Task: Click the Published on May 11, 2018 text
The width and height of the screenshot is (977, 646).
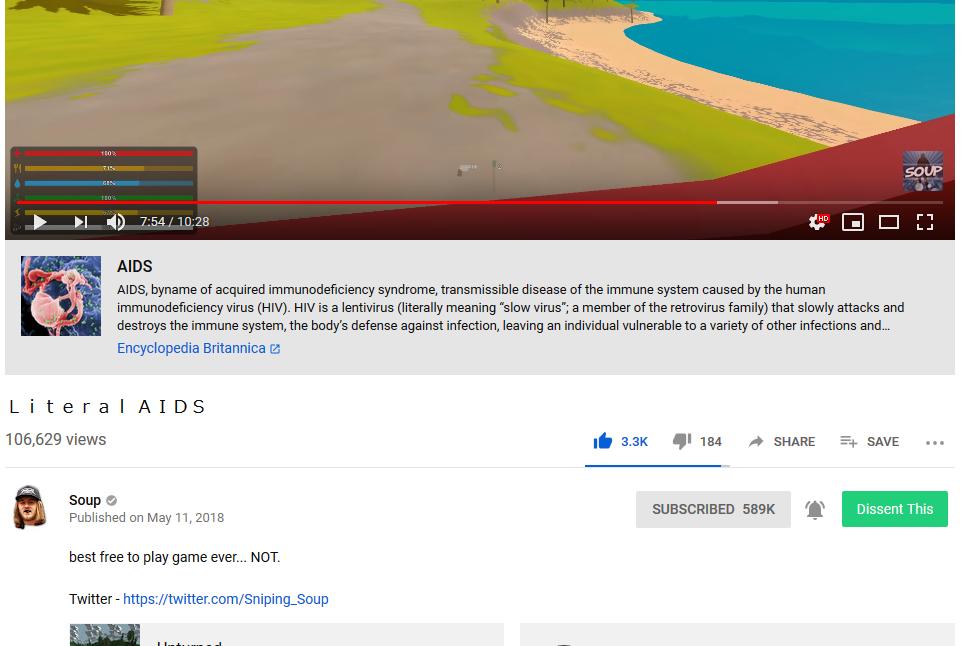Action: point(146,518)
